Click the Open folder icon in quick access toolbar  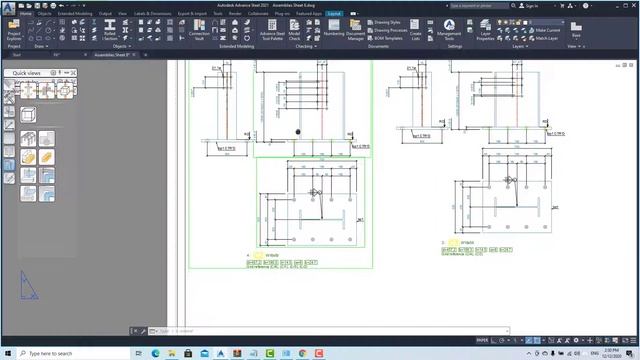[x=29, y=6]
